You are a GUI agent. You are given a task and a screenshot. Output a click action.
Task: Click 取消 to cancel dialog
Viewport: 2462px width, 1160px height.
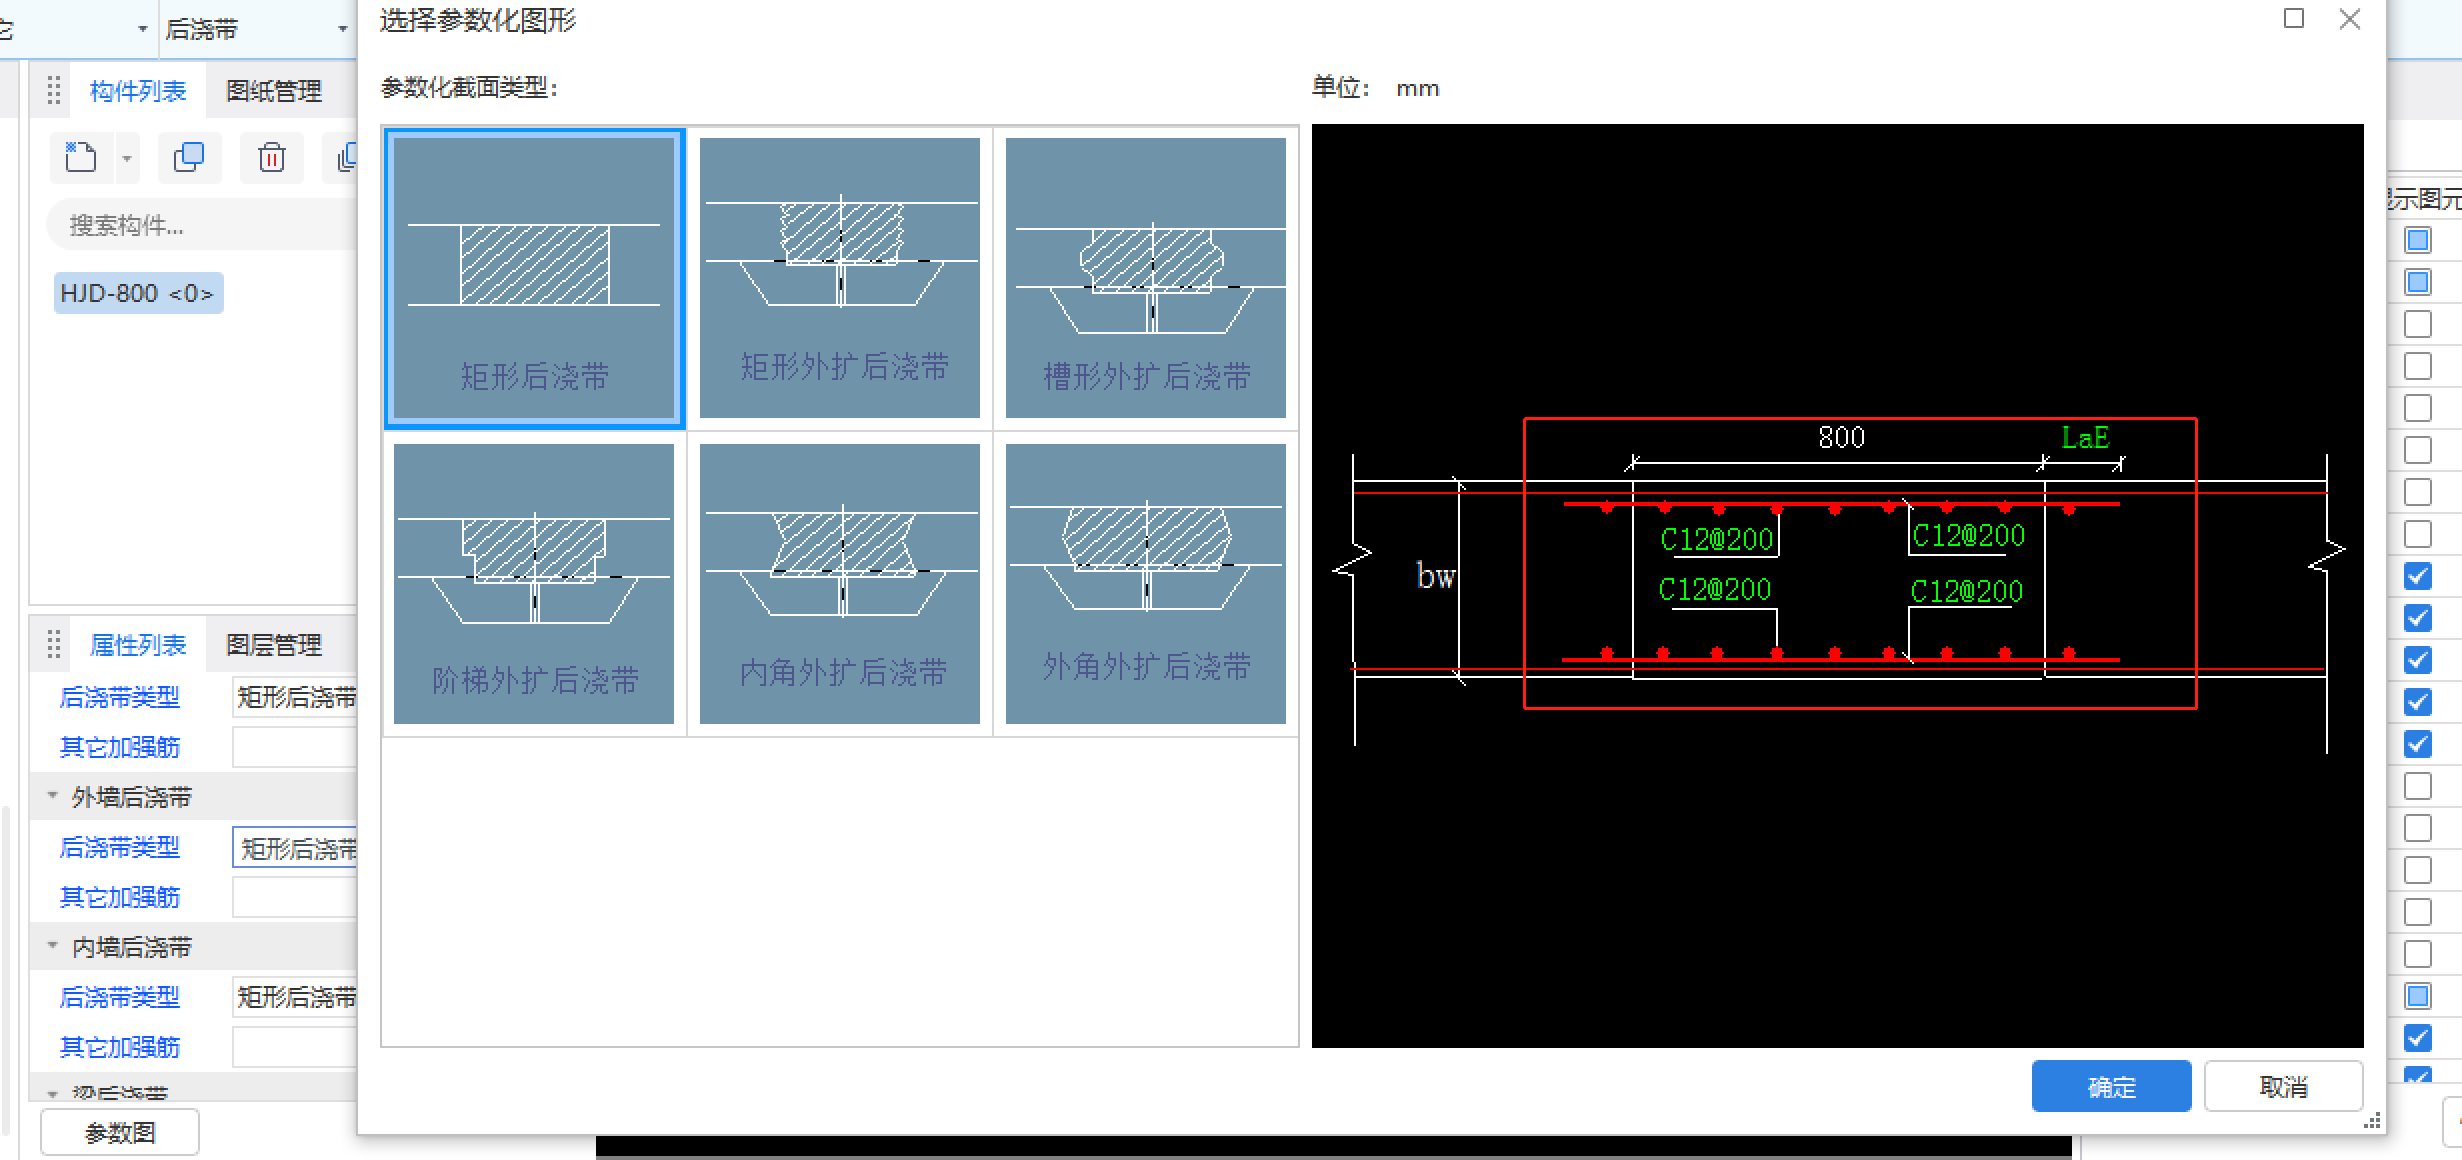click(2284, 1086)
